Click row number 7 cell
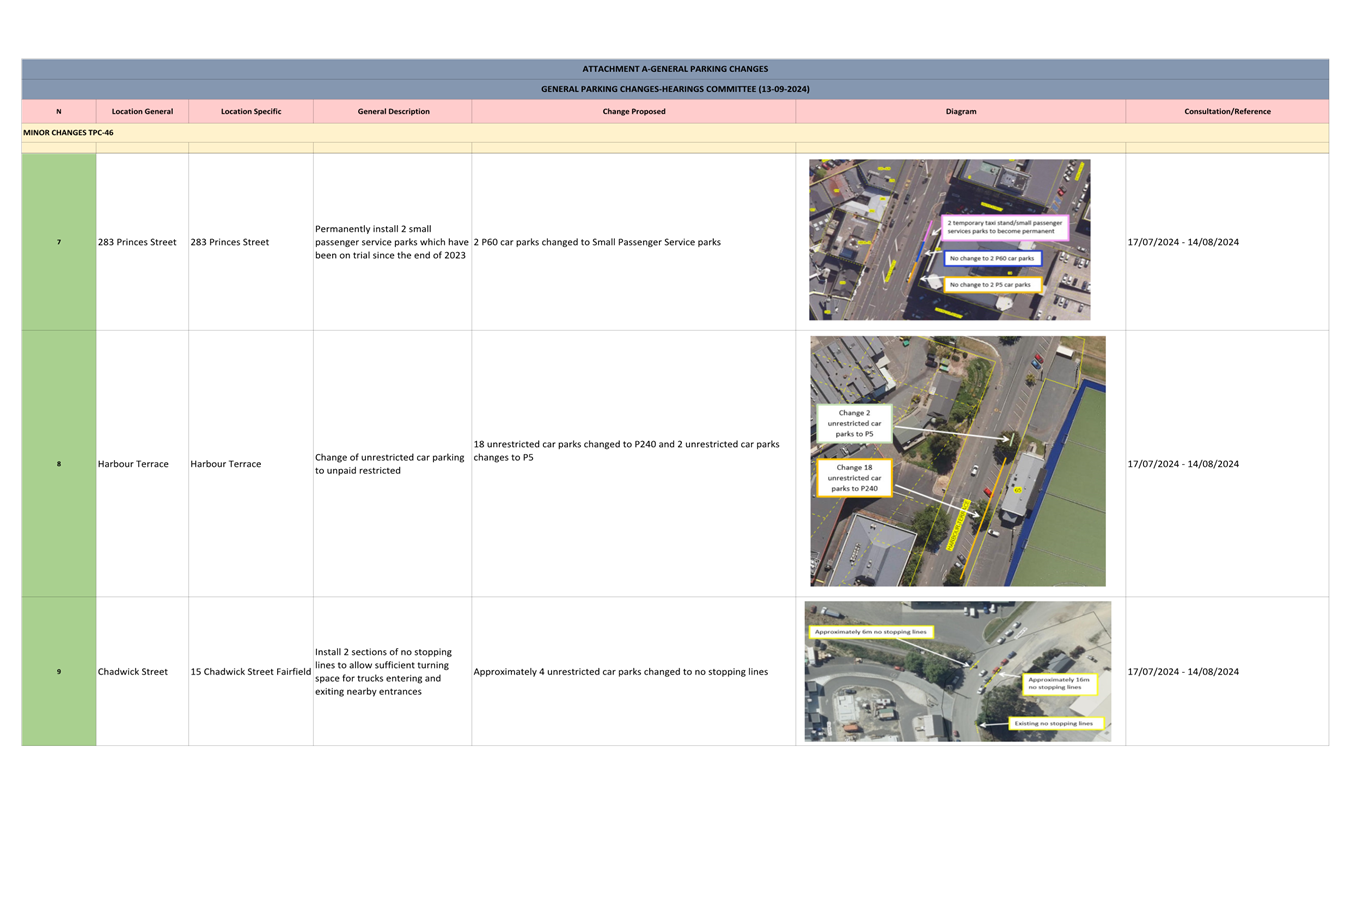 click(59, 242)
